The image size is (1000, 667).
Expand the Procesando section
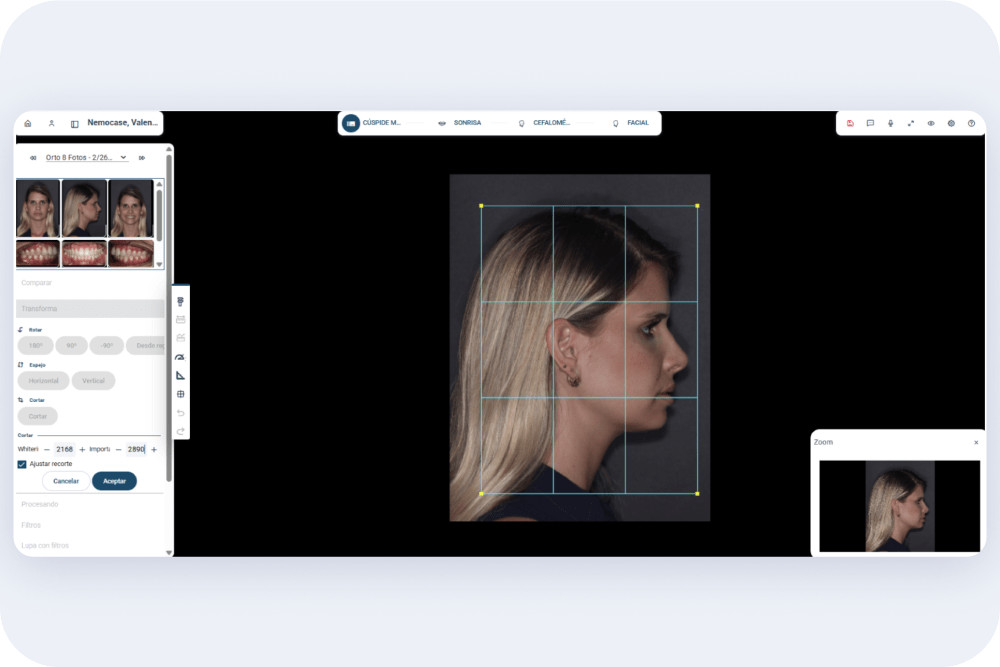click(90, 504)
